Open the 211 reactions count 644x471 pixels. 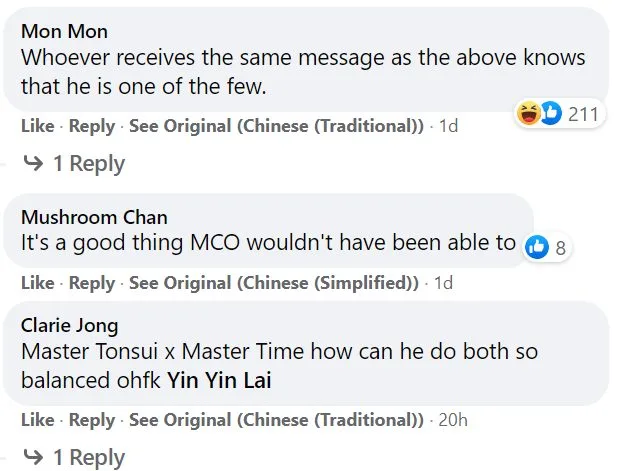[x=582, y=114]
